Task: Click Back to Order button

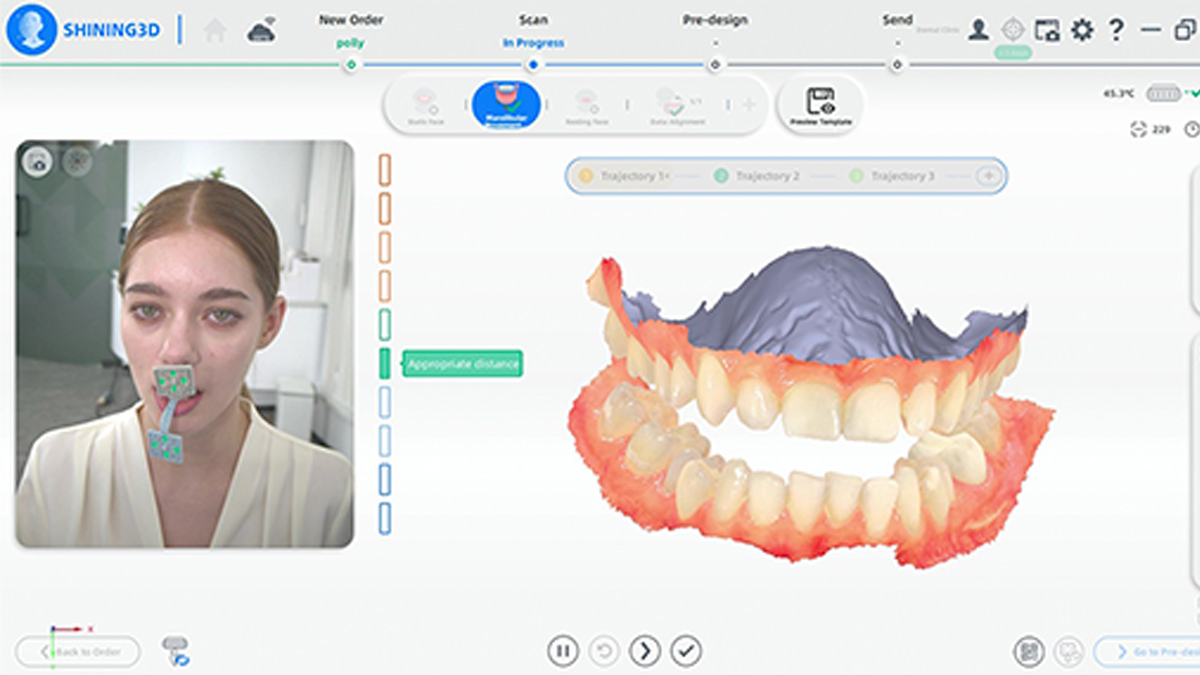Action: pos(79,652)
